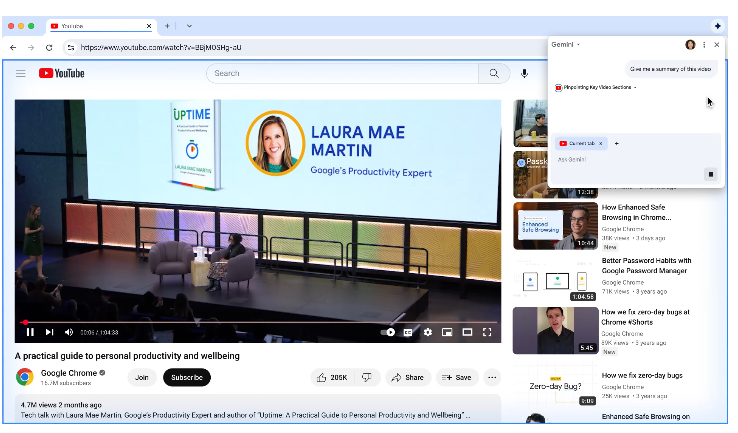Image resolution: width=738 pixels, height=433 pixels.
Task: Stop the Gemini response generation
Action: pyautogui.click(x=711, y=174)
